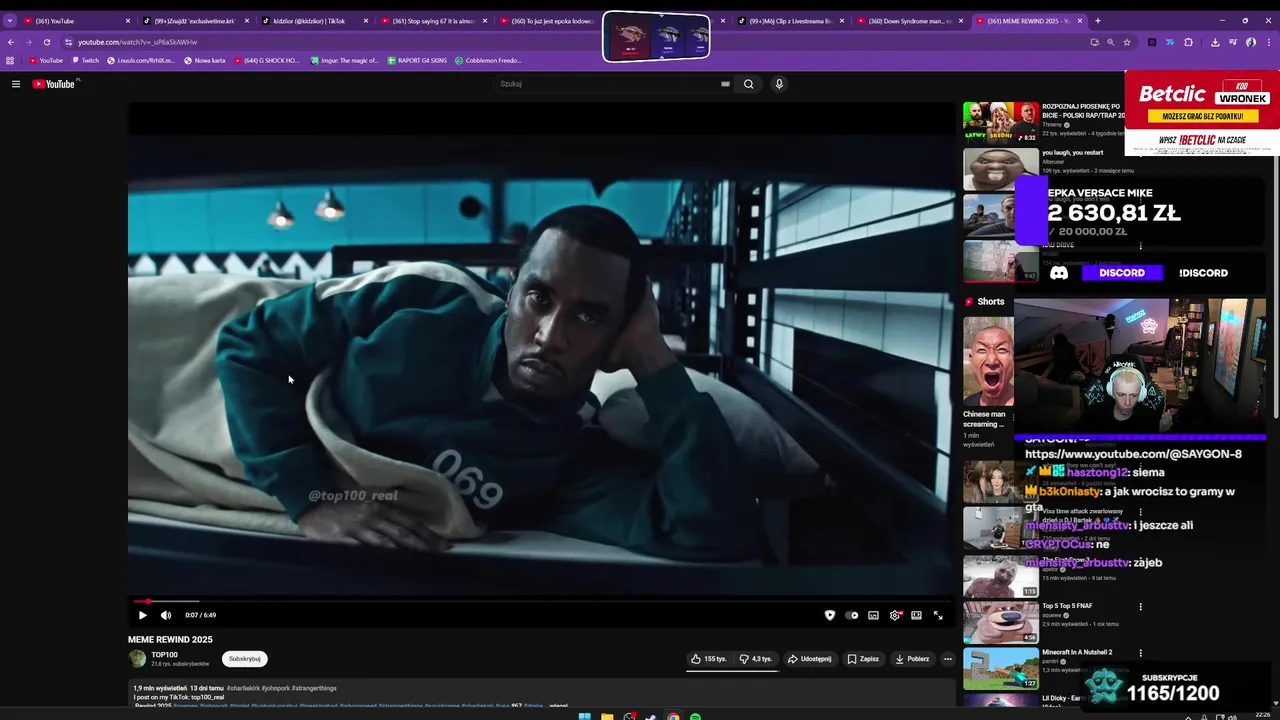Image resolution: width=1280 pixels, height=720 pixels.
Task: Click the shield icon in player controls
Action: 829,615
